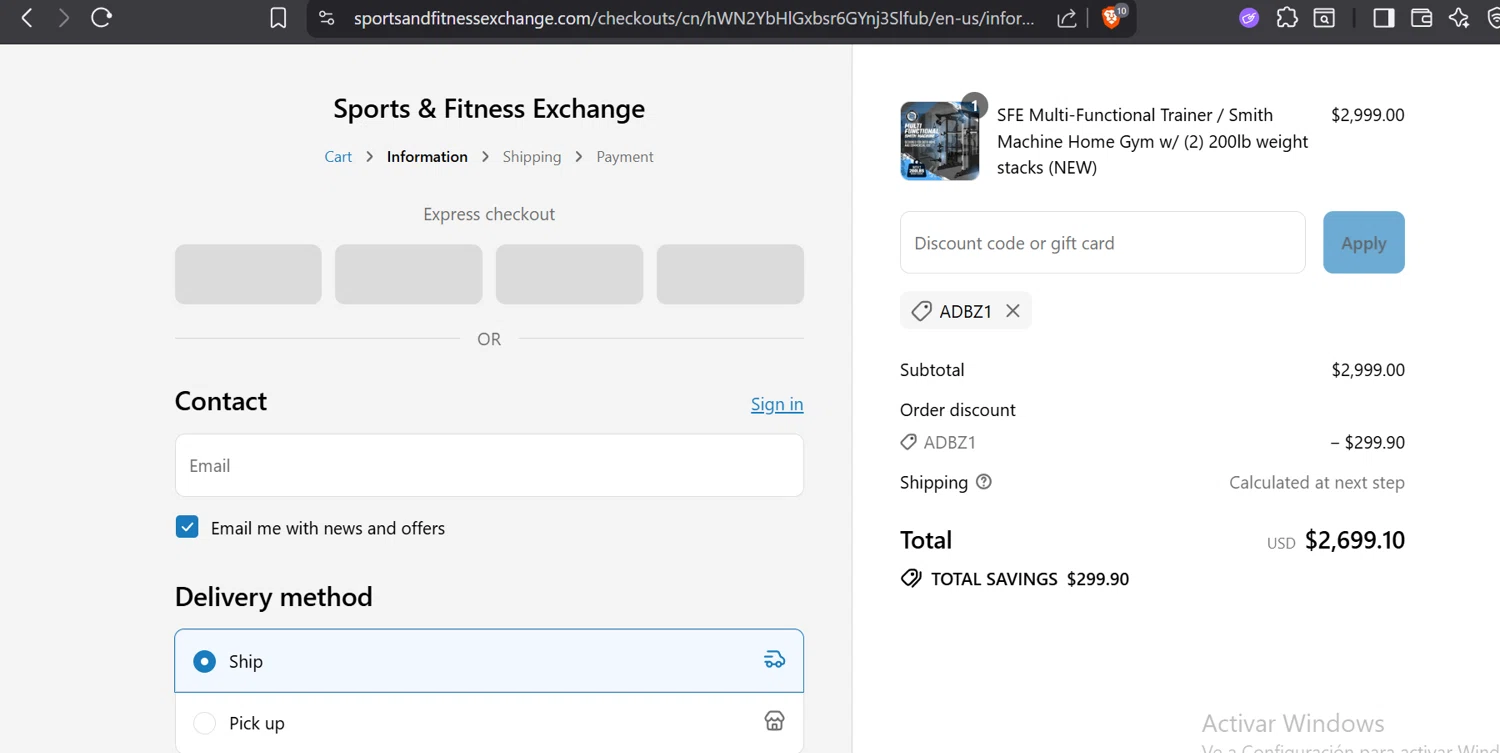Open the Brave Wallet icon
This screenshot has height=753, width=1500.
point(1421,18)
